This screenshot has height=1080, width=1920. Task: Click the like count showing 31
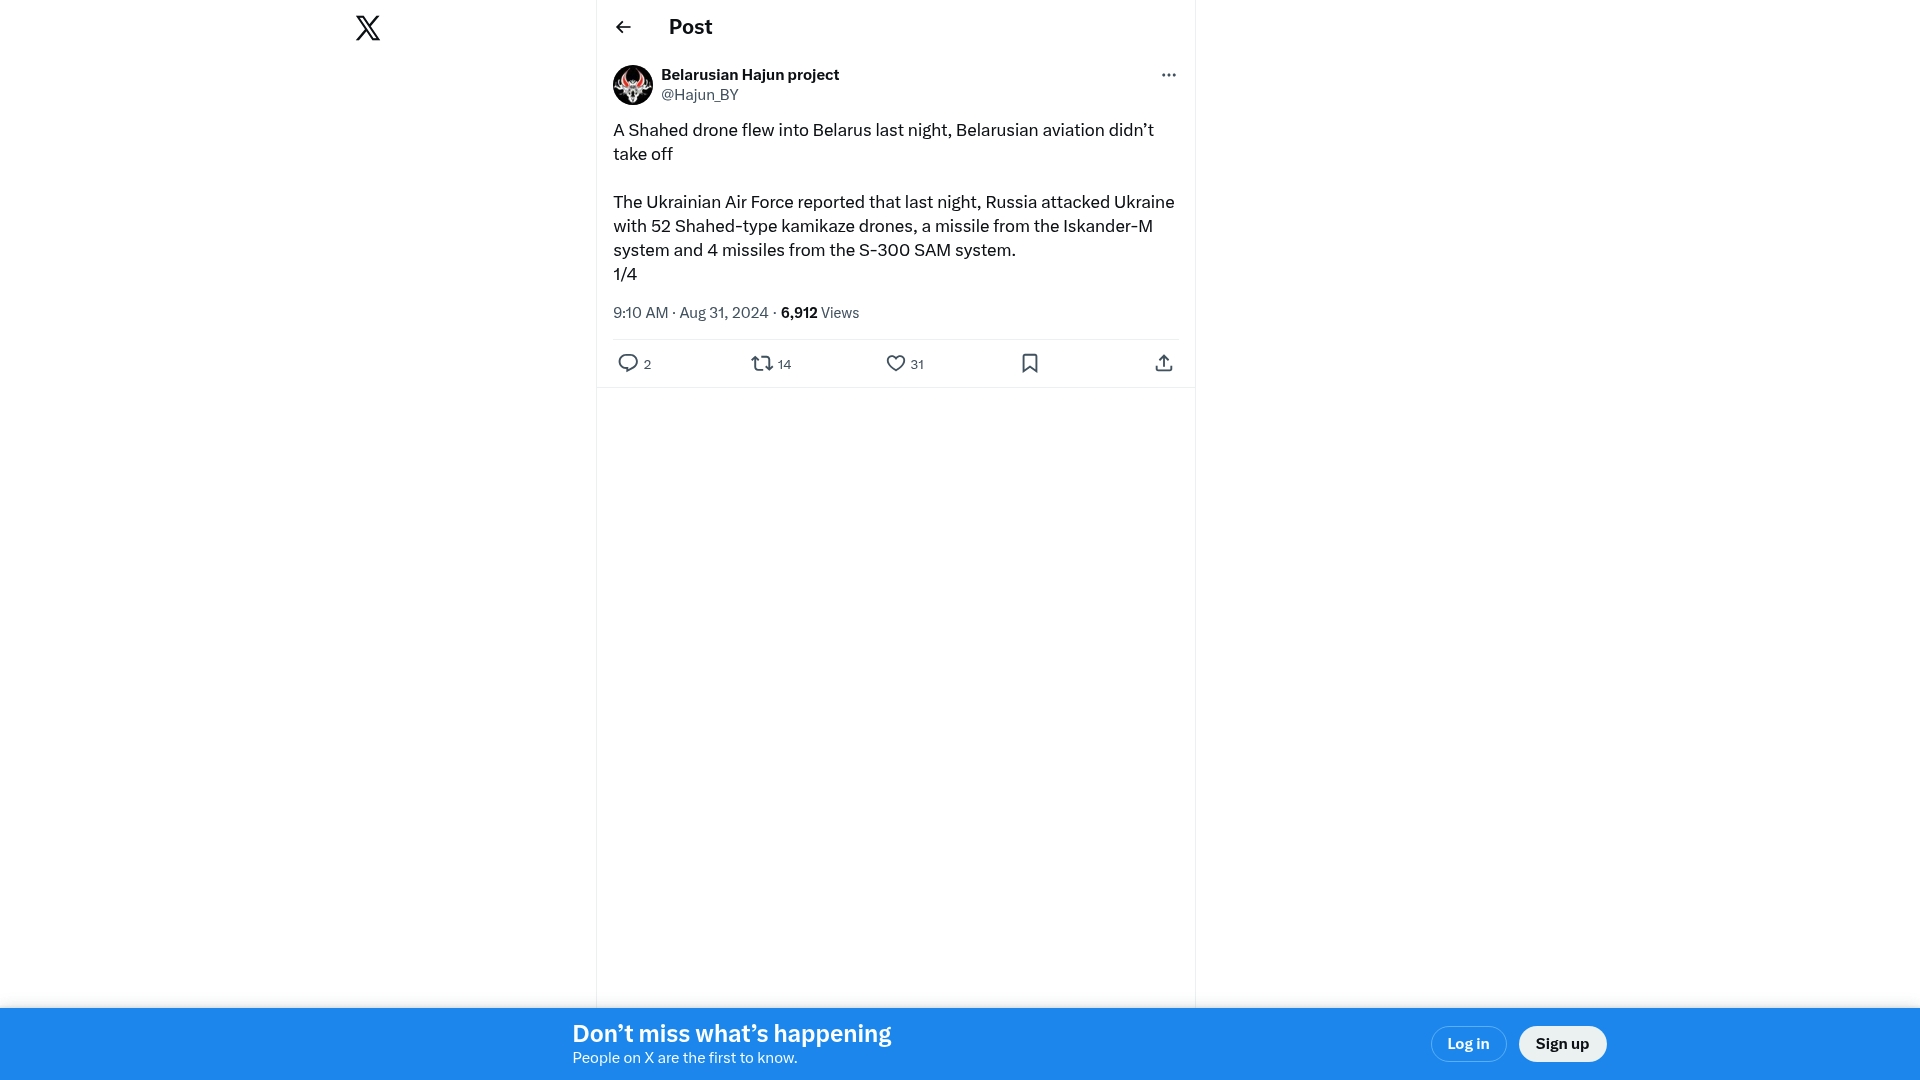pyautogui.click(x=917, y=364)
